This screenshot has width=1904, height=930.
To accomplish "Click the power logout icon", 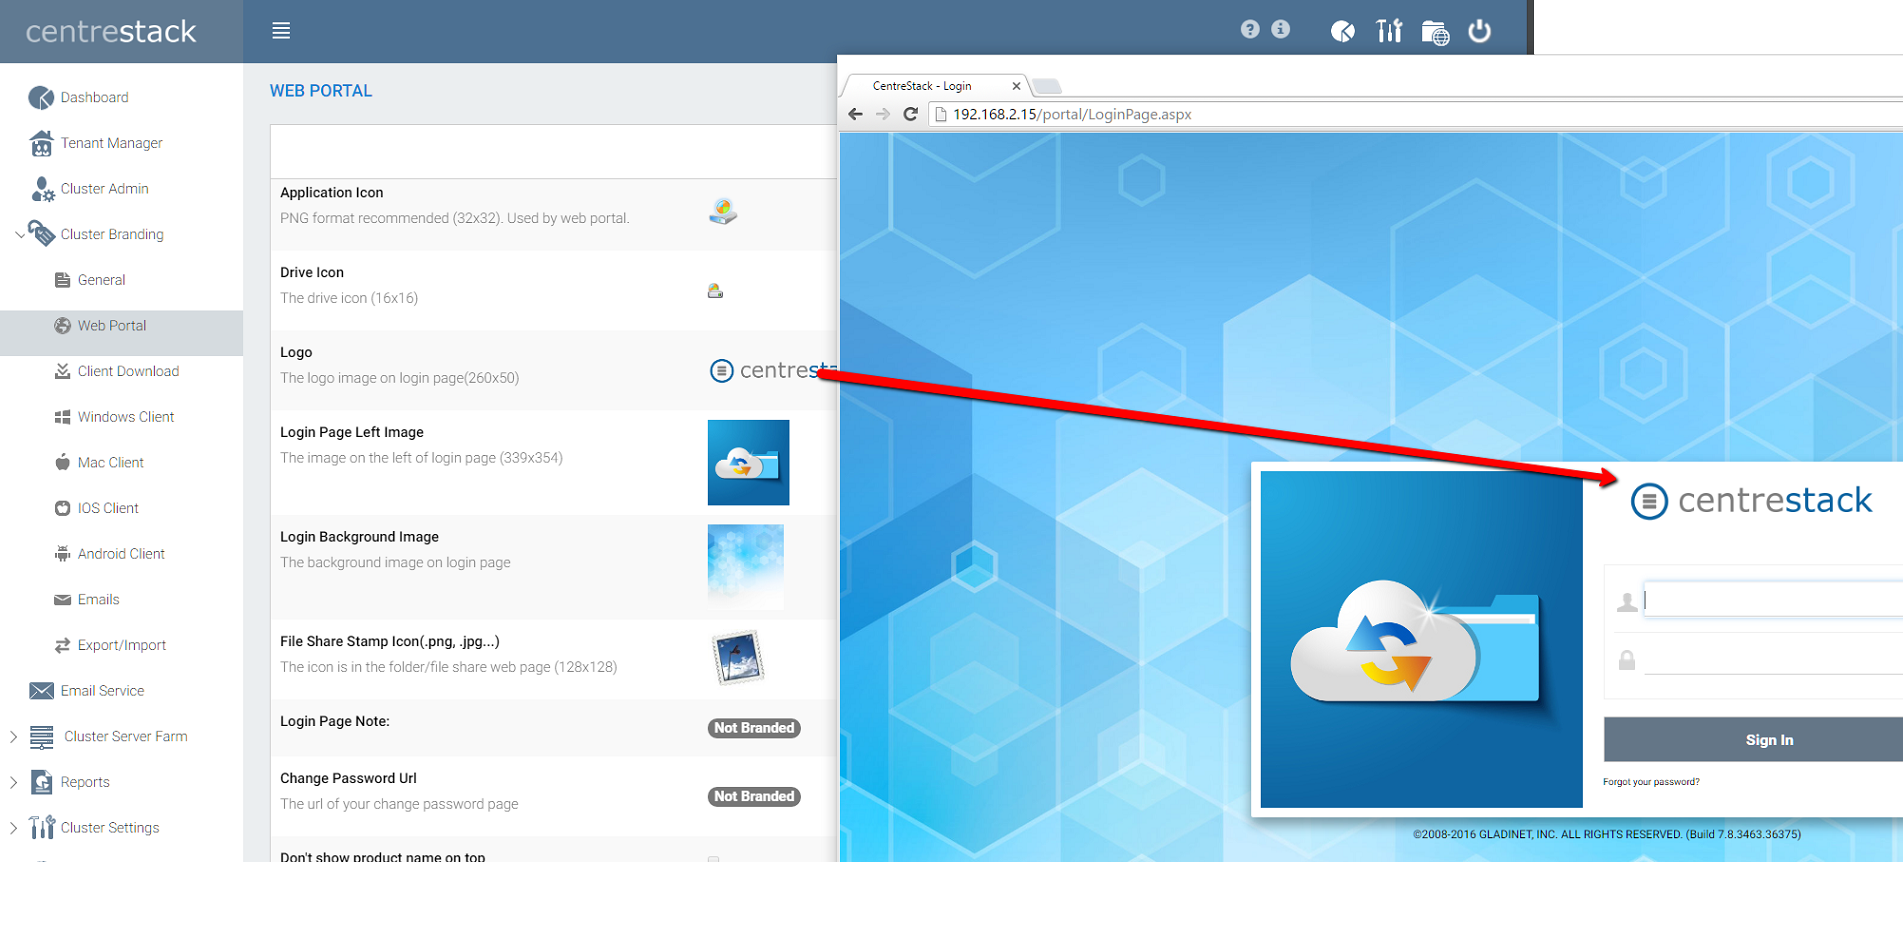I will [1480, 31].
